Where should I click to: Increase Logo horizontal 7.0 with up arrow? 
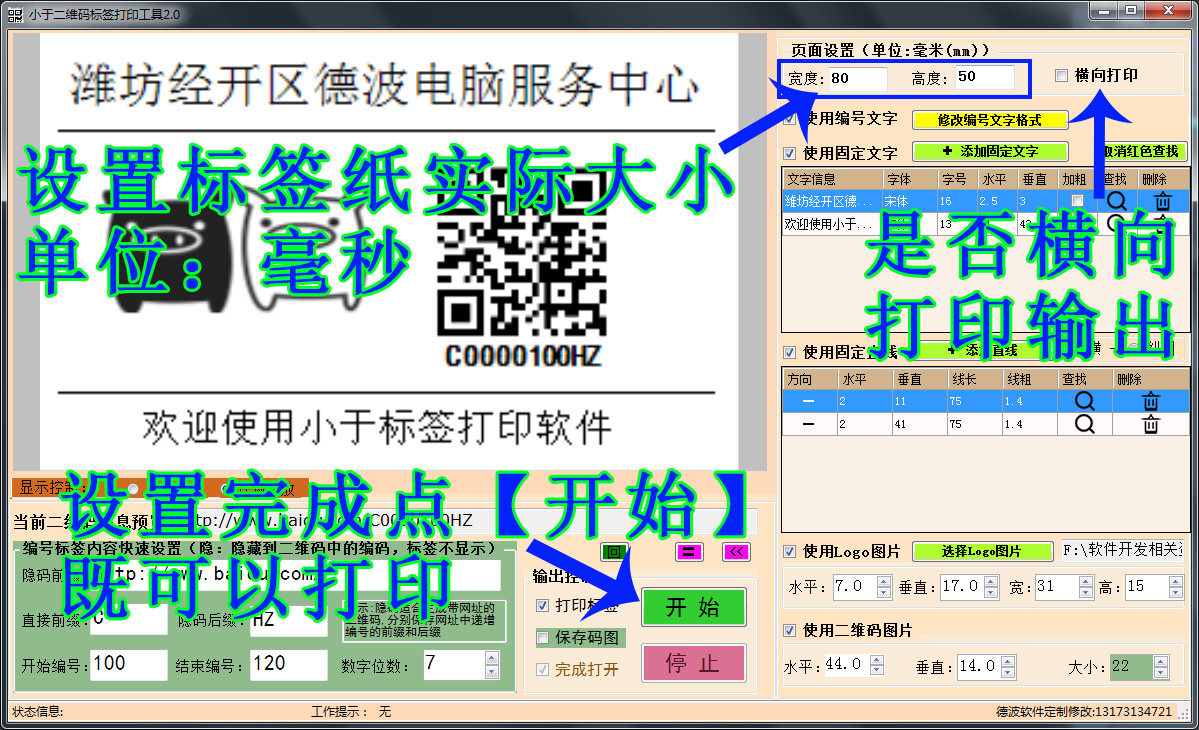[x=884, y=582]
